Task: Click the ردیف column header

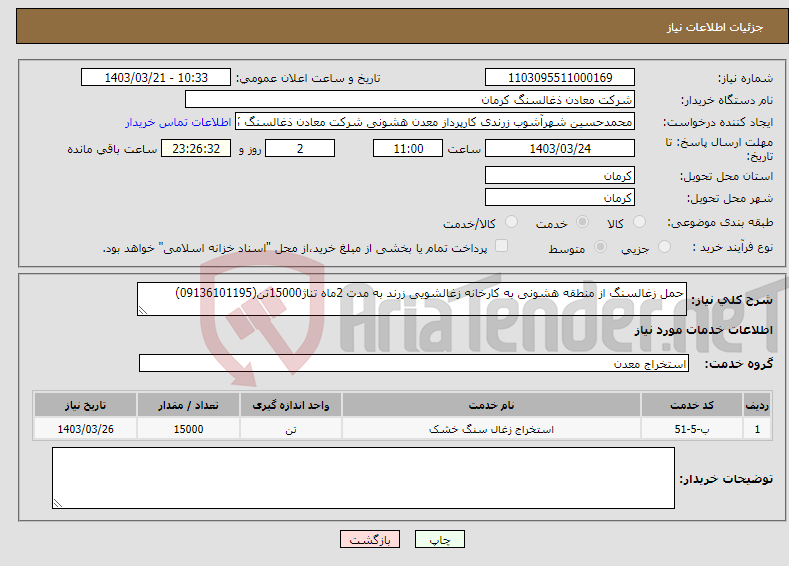Action: click(x=757, y=405)
